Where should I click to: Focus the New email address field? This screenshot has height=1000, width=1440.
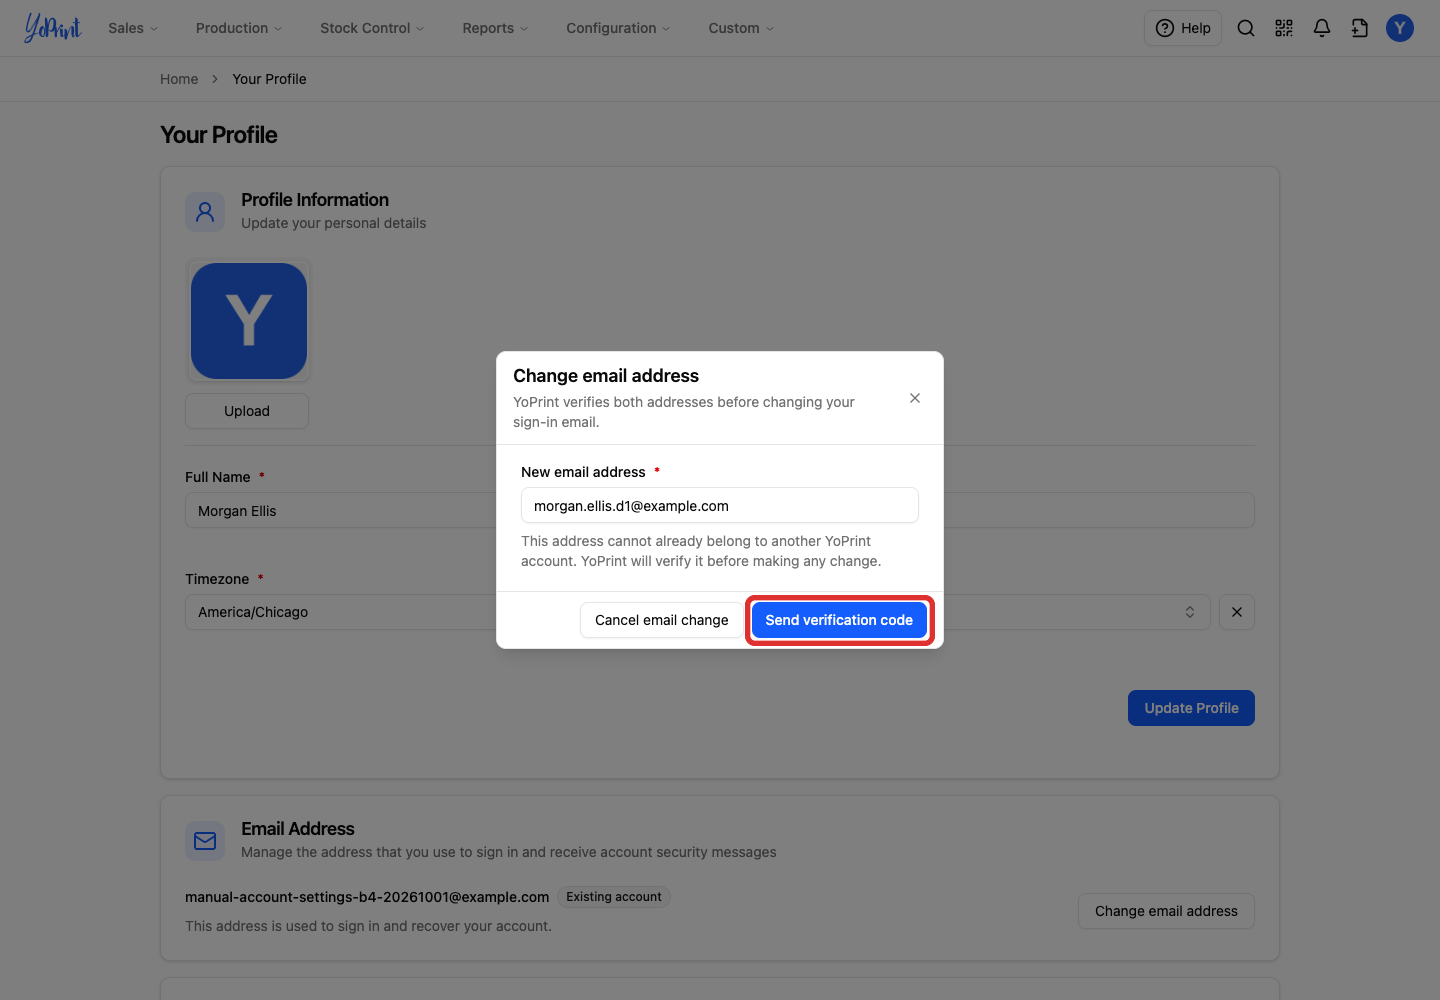click(720, 505)
